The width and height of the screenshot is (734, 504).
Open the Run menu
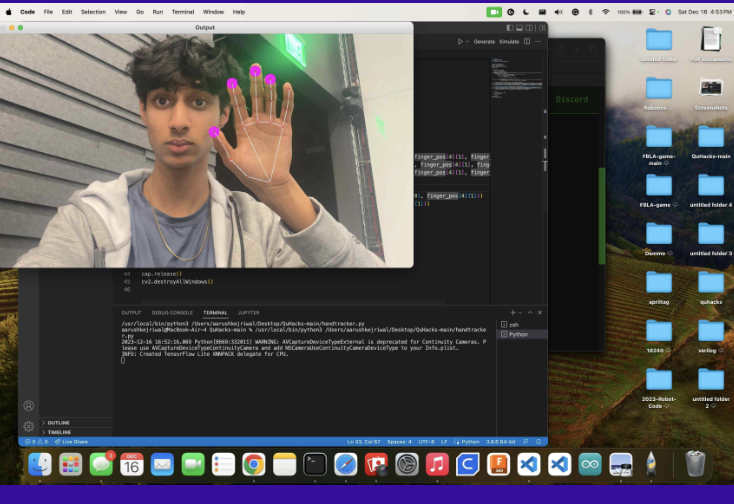158,12
